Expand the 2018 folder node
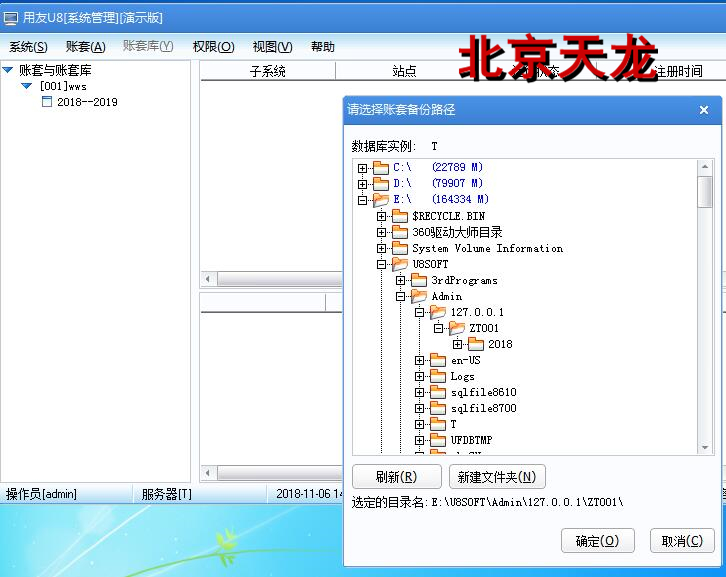Image resolution: width=726 pixels, height=577 pixels. click(x=457, y=345)
